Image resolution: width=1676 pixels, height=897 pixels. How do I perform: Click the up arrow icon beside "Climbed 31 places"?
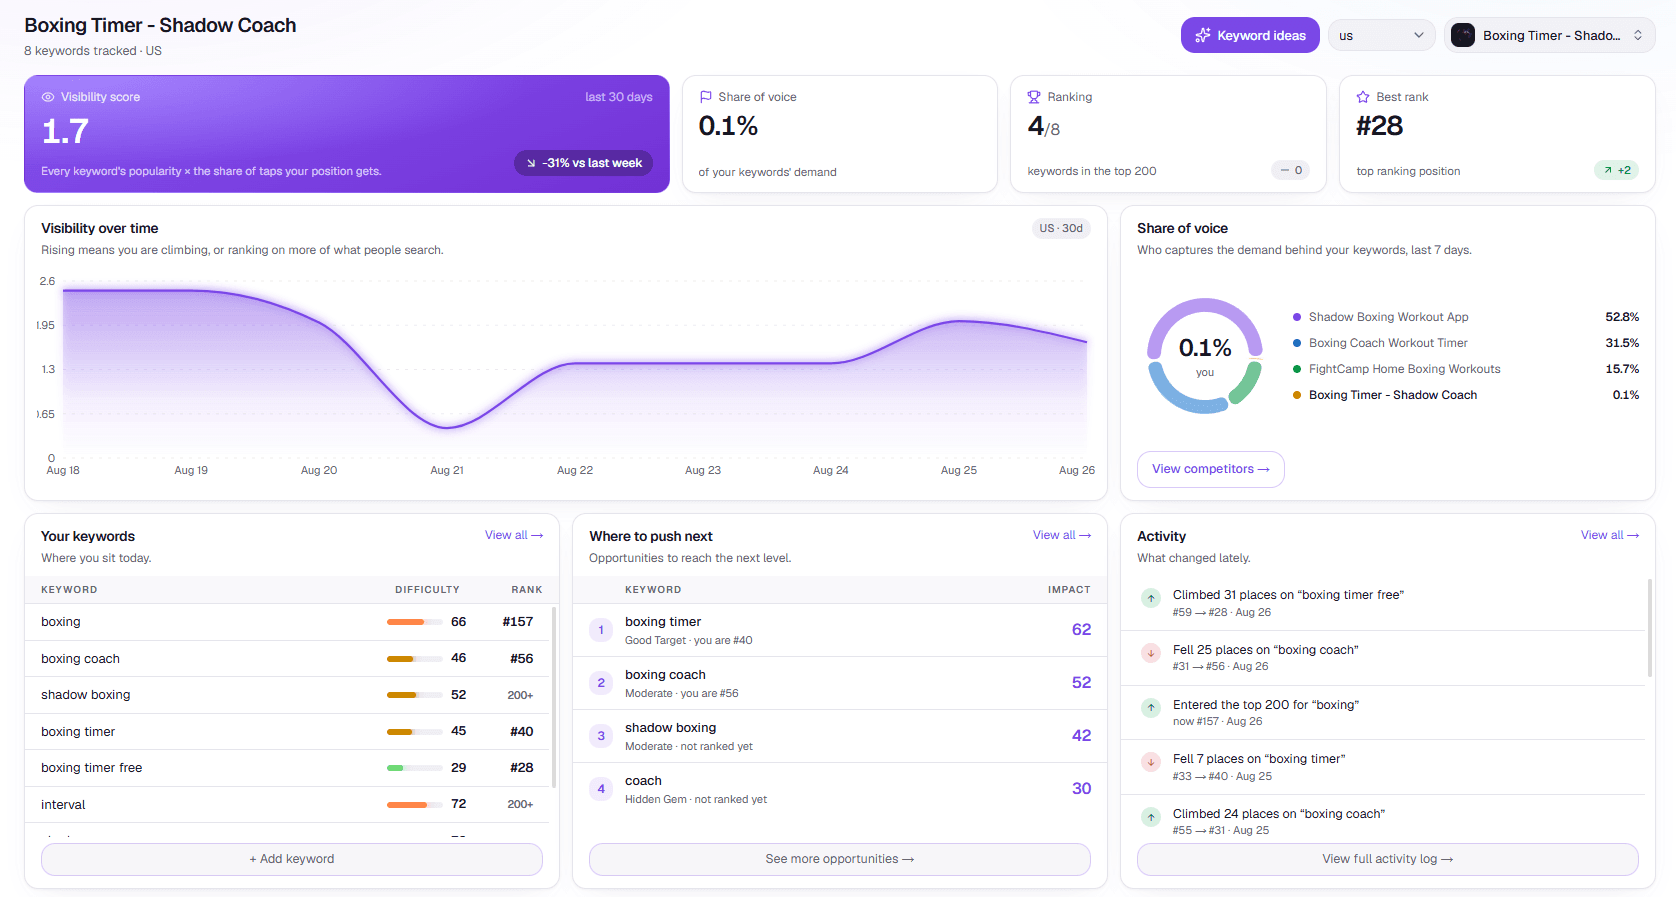[1151, 598]
